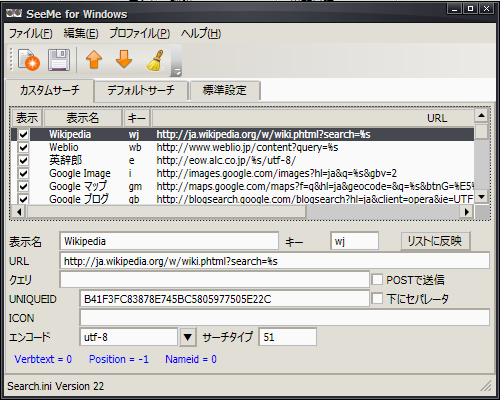Viewport: 500px width, 400px height.
Task: Open the エンコード dropdown arrow
Action: [188, 337]
